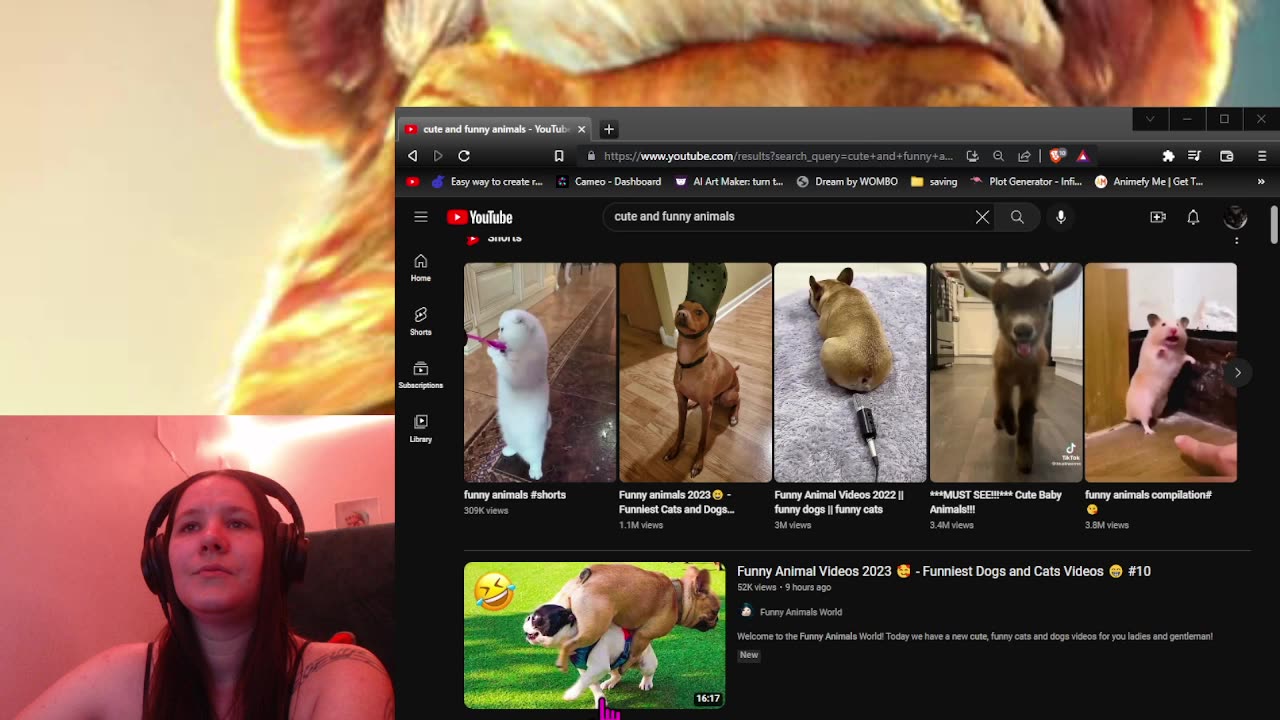Image resolution: width=1280 pixels, height=720 pixels.
Task: Open the Shorts shelf three-dot options
Action: click(1237, 240)
